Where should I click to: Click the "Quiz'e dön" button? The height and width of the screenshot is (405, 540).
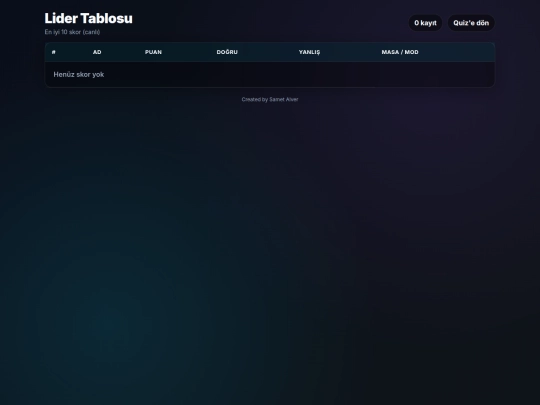pyautogui.click(x=471, y=23)
